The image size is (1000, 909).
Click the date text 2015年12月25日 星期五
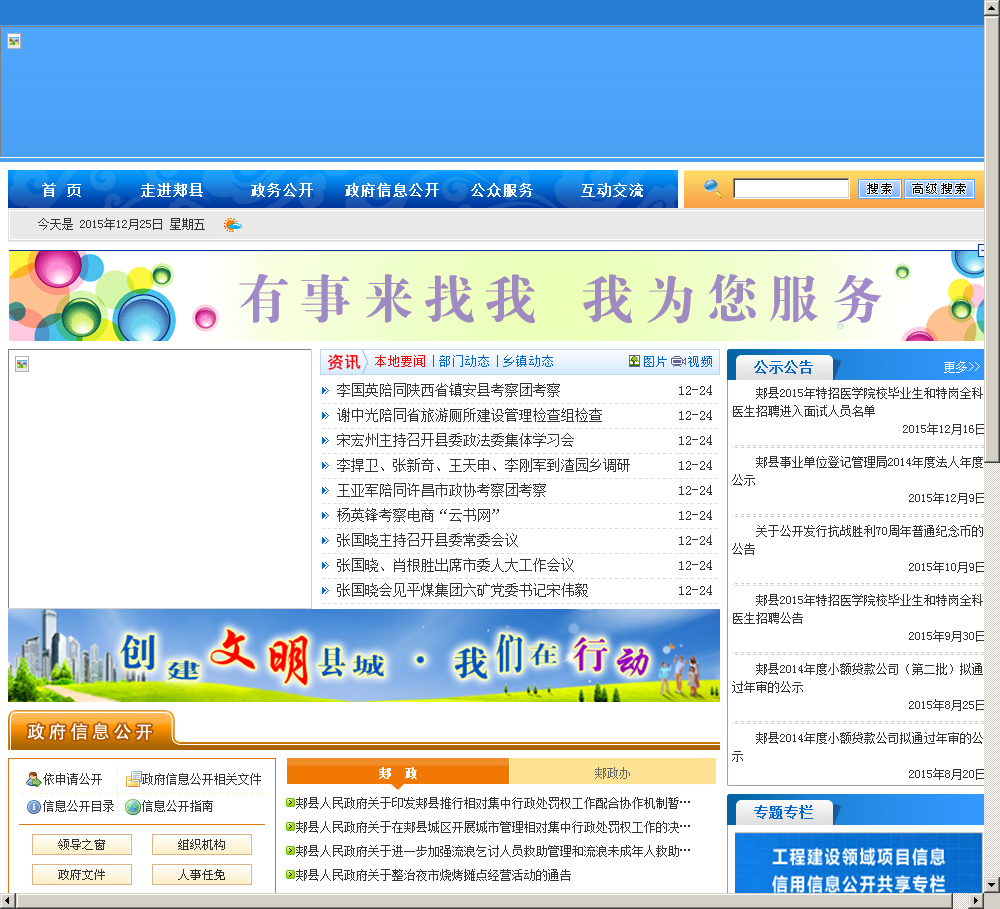(142, 225)
